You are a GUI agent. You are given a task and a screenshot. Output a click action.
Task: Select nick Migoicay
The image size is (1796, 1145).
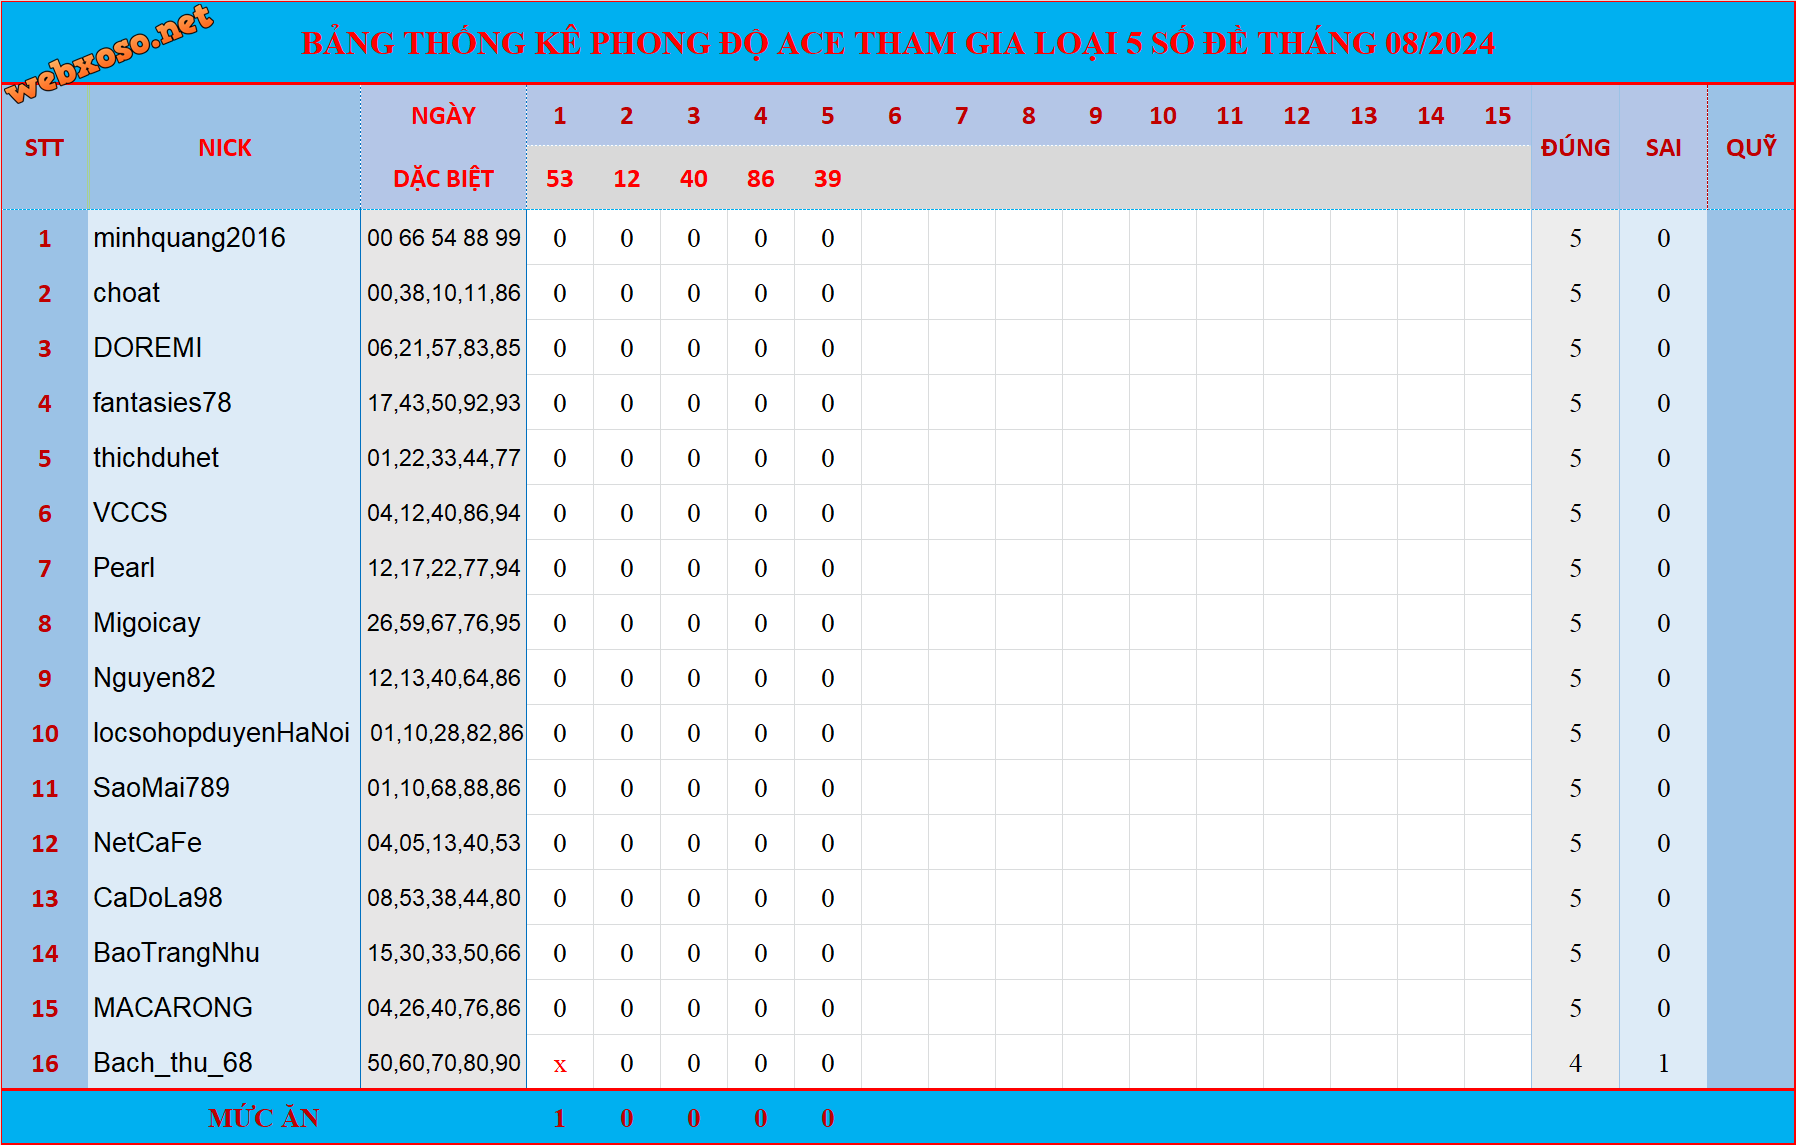pos(147,623)
